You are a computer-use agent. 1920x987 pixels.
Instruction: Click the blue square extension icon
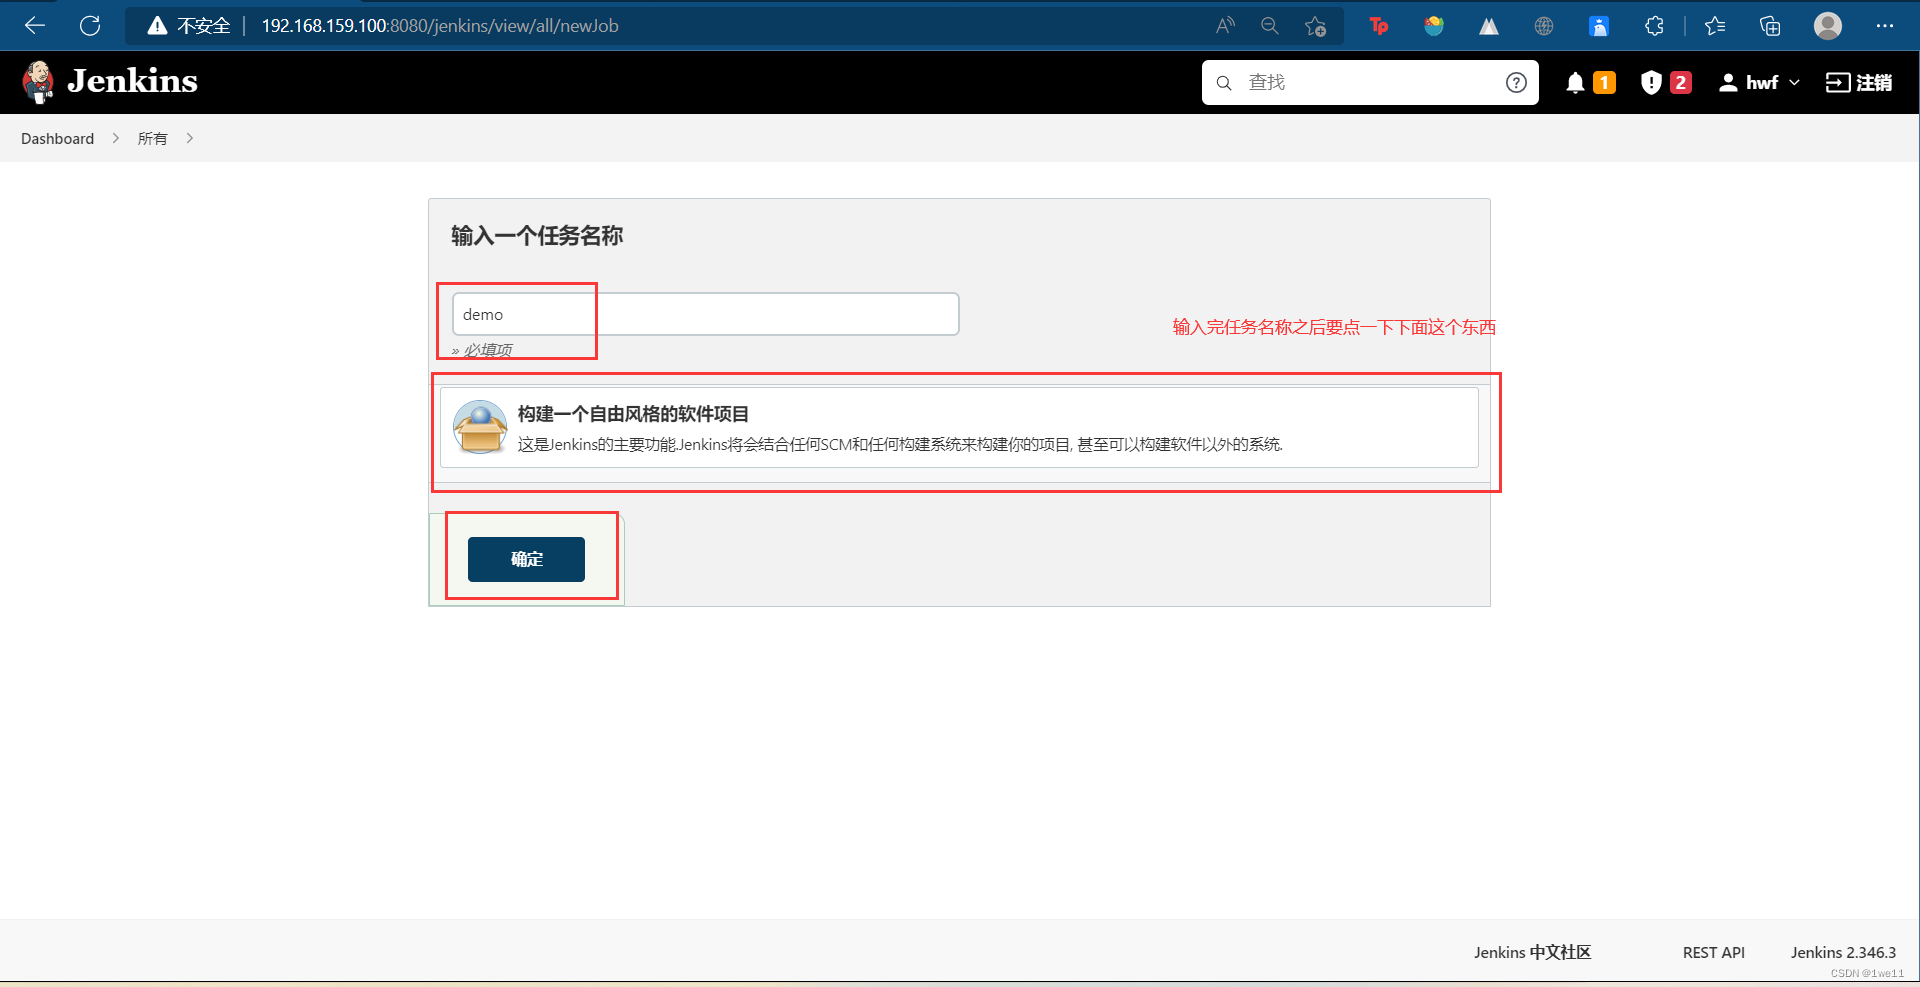coord(1599,26)
